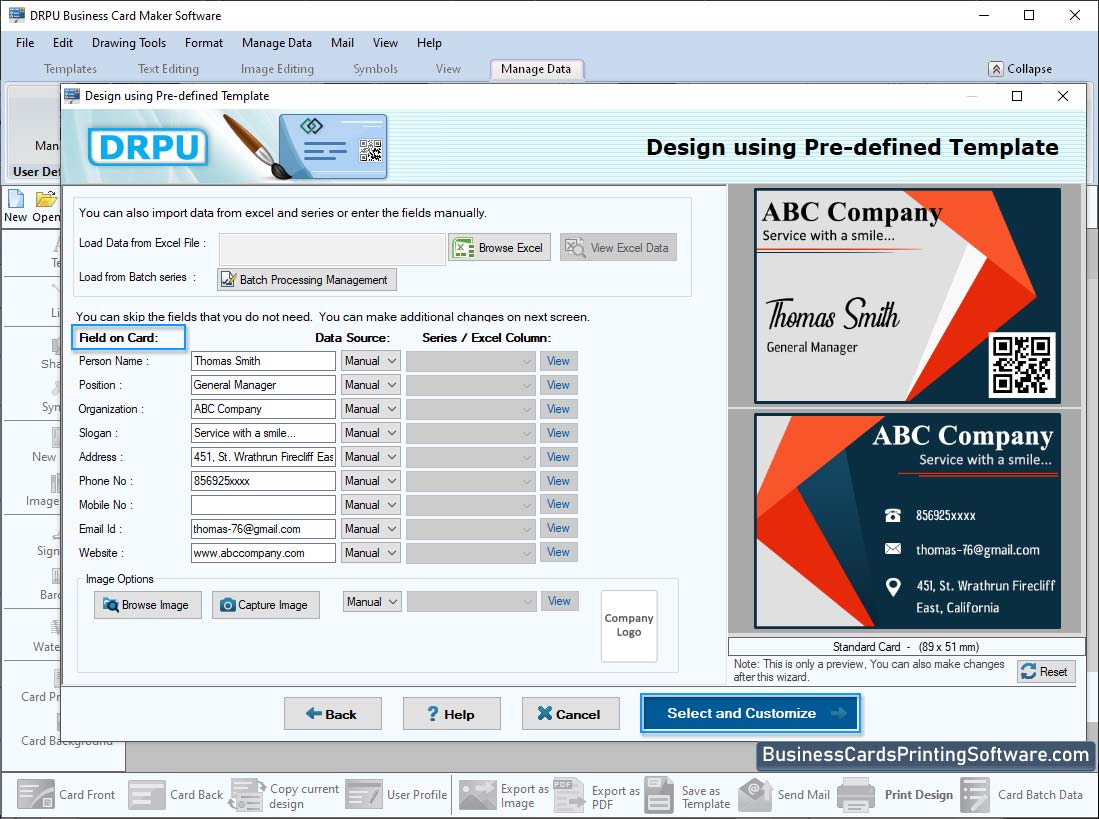Click the card front preview thumbnail

908,296
